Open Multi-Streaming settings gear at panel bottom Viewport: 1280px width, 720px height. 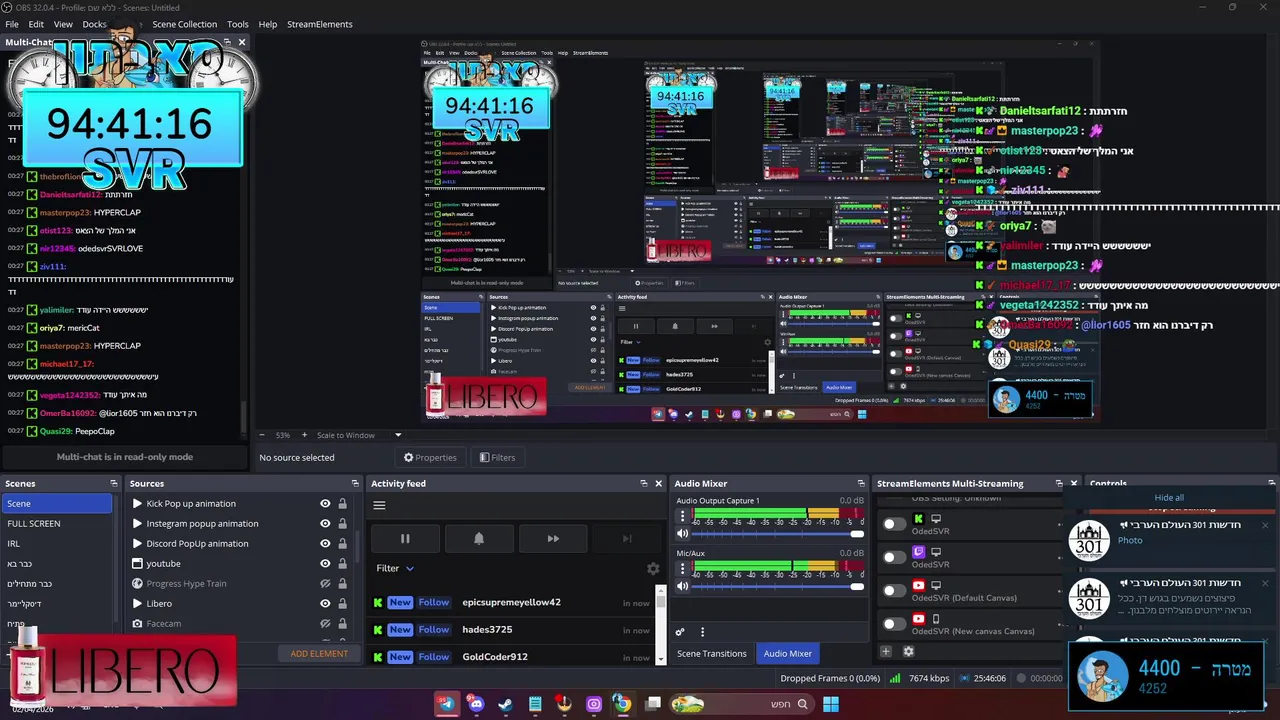pyautogui.click(x=908, y=651)
